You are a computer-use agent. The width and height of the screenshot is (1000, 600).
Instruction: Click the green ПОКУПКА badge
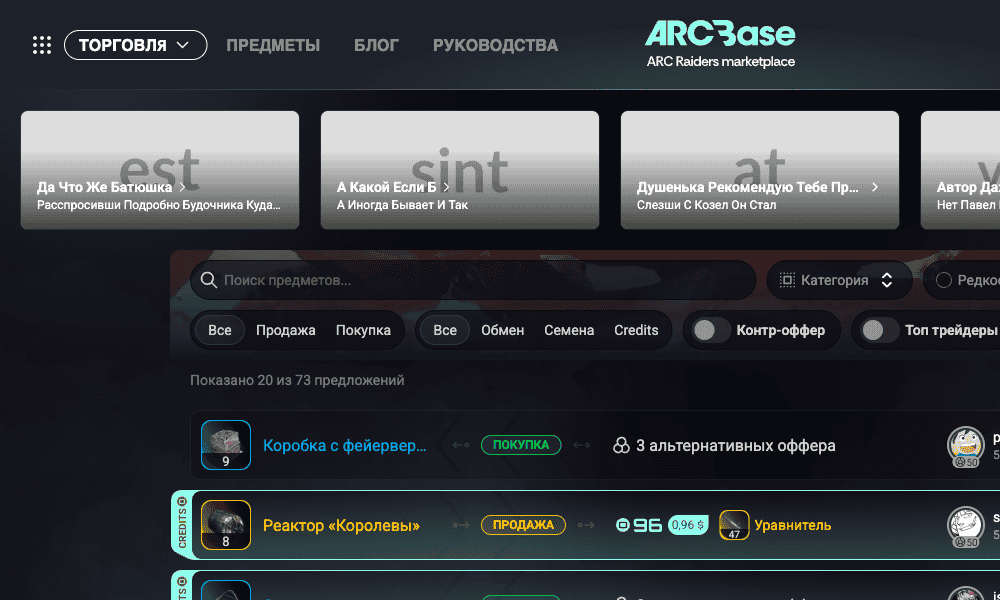(521, 445)
